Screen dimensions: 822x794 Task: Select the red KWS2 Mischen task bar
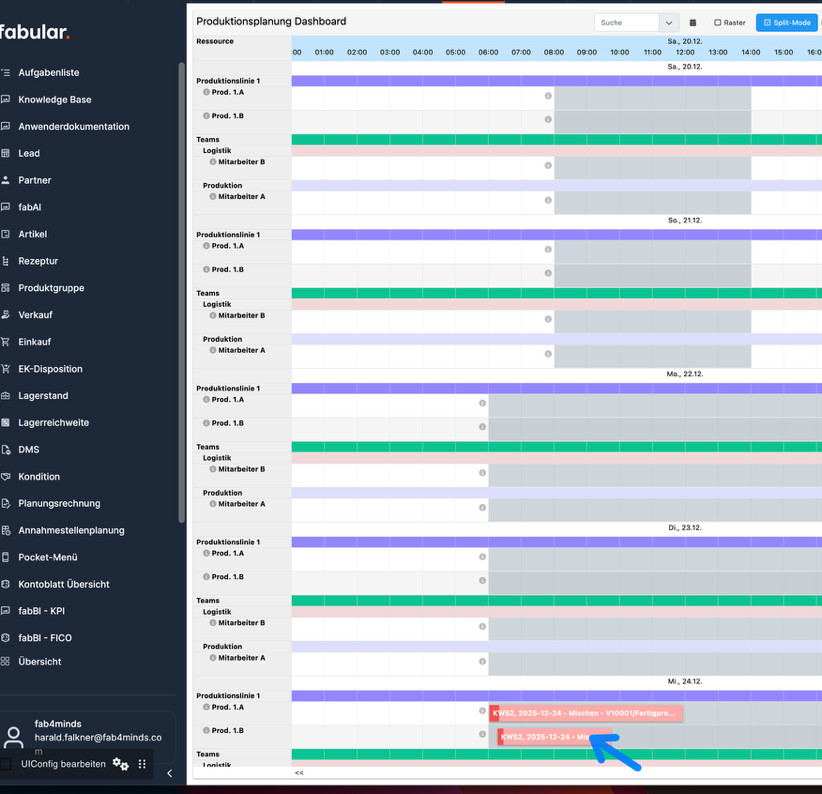(x=585, y=713)
